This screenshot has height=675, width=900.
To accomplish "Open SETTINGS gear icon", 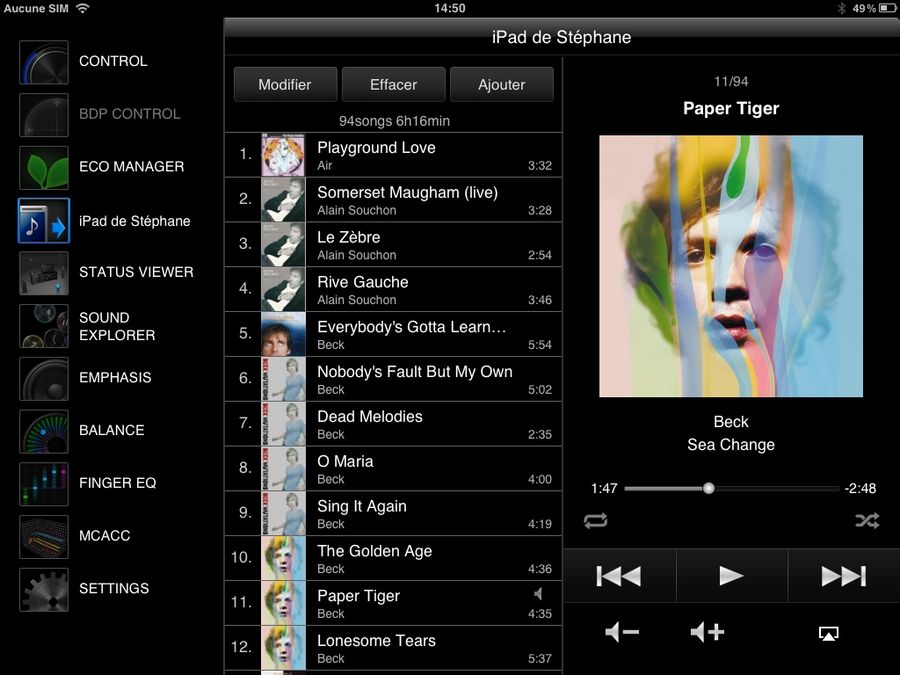I will pyautogui.click(x=44, y=590).
